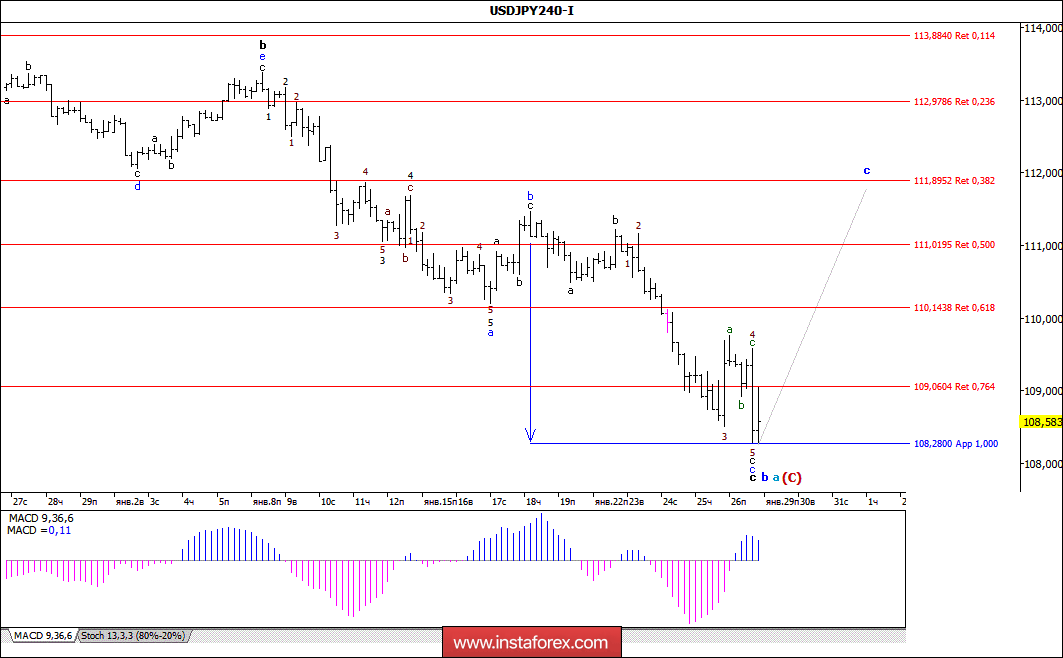
Task: Select the 112,9786 Ret 0,236 level label
Action: tap(955, 102)
